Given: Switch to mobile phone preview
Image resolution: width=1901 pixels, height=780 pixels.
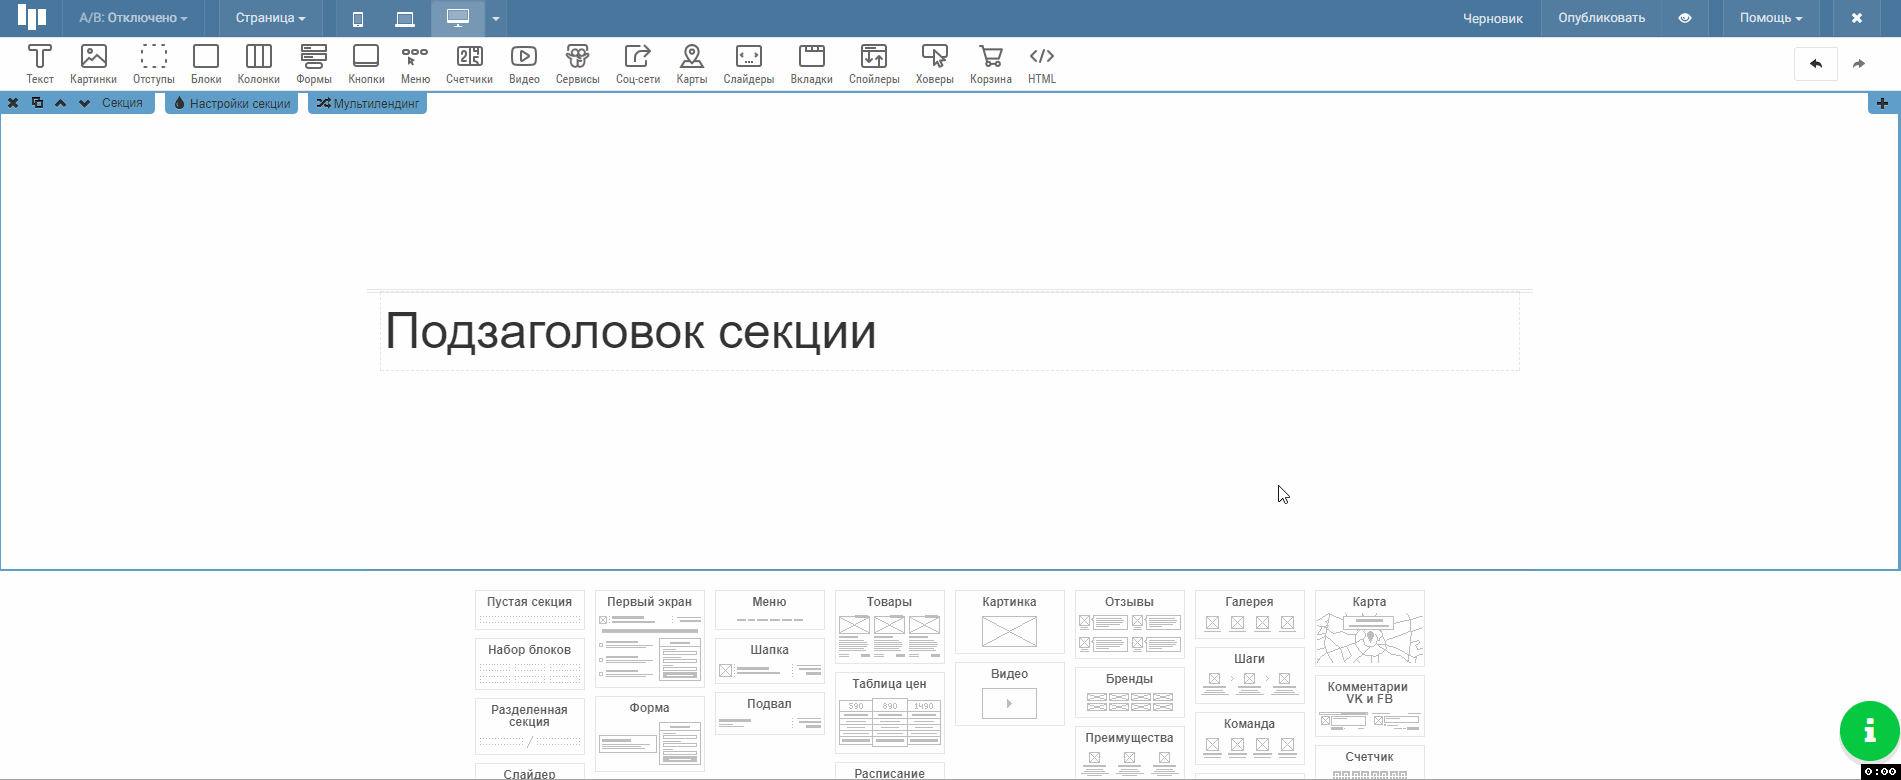Looking at the screenshot, I should (x=358, y=18).
